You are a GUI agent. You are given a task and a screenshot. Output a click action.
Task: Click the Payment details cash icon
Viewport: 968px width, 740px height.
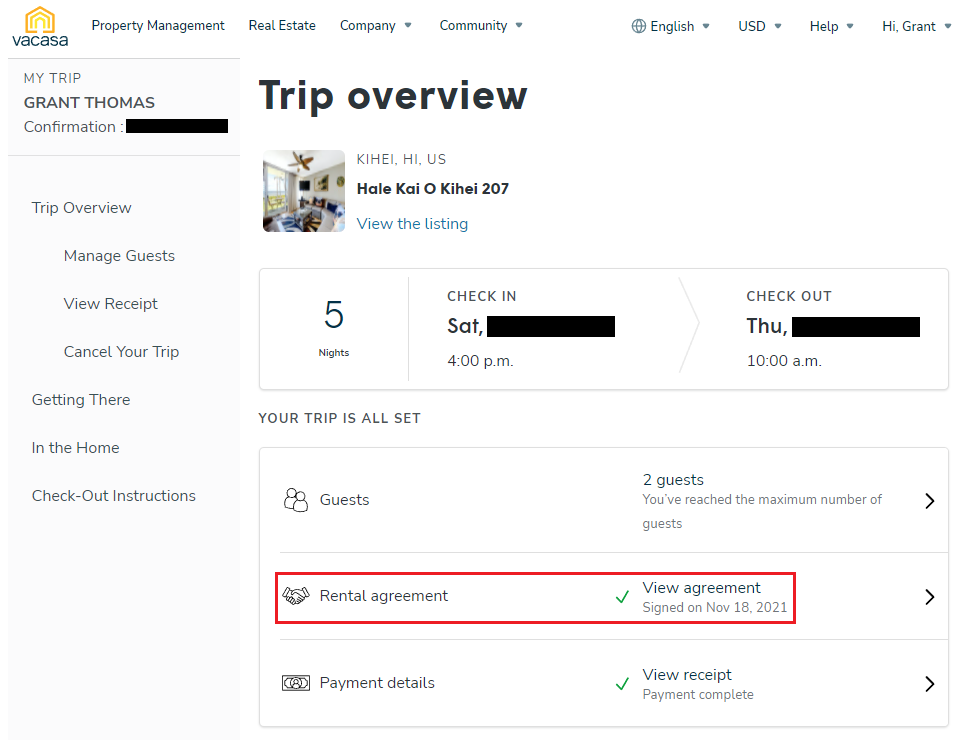point(296,683)
